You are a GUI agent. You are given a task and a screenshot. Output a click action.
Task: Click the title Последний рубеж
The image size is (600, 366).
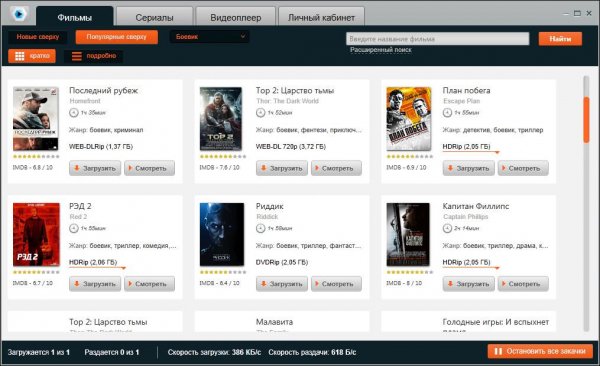(x=103, y=91)
